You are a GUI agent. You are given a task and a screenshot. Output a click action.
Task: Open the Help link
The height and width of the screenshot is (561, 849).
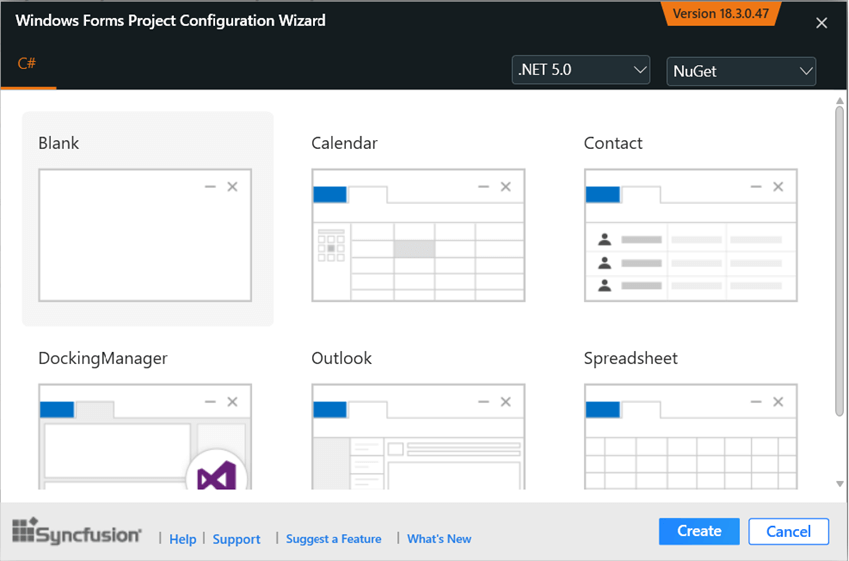click(183, 539)
